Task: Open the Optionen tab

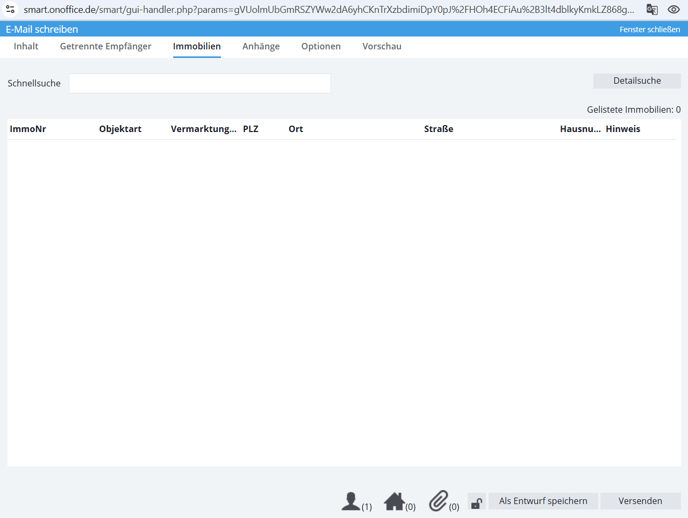Action: tap(321, 46)
